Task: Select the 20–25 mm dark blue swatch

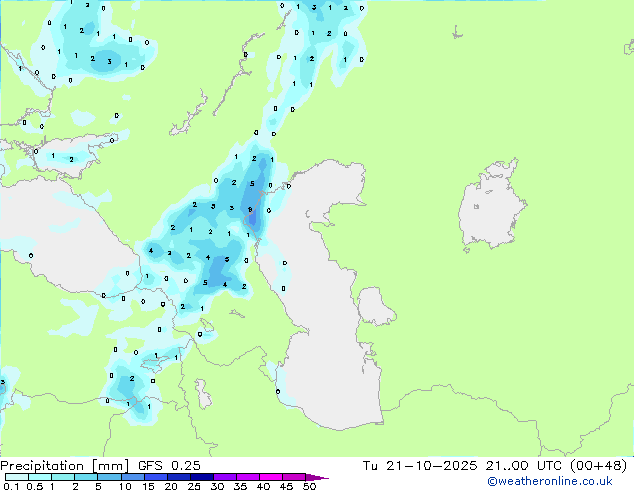Action: 179,477
